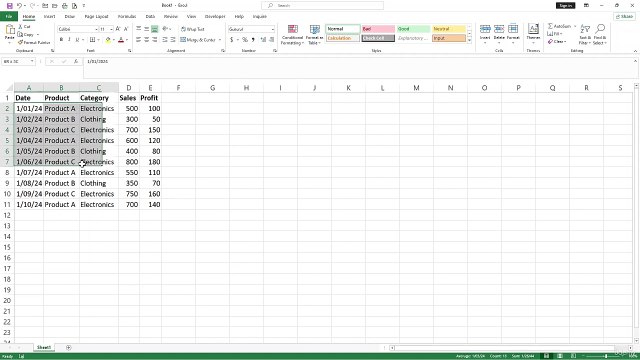The height and width of the screenshot is (360, 640).
Task: Expand the Fill dropdown in Editing group
Action: (x=561, y=34)
